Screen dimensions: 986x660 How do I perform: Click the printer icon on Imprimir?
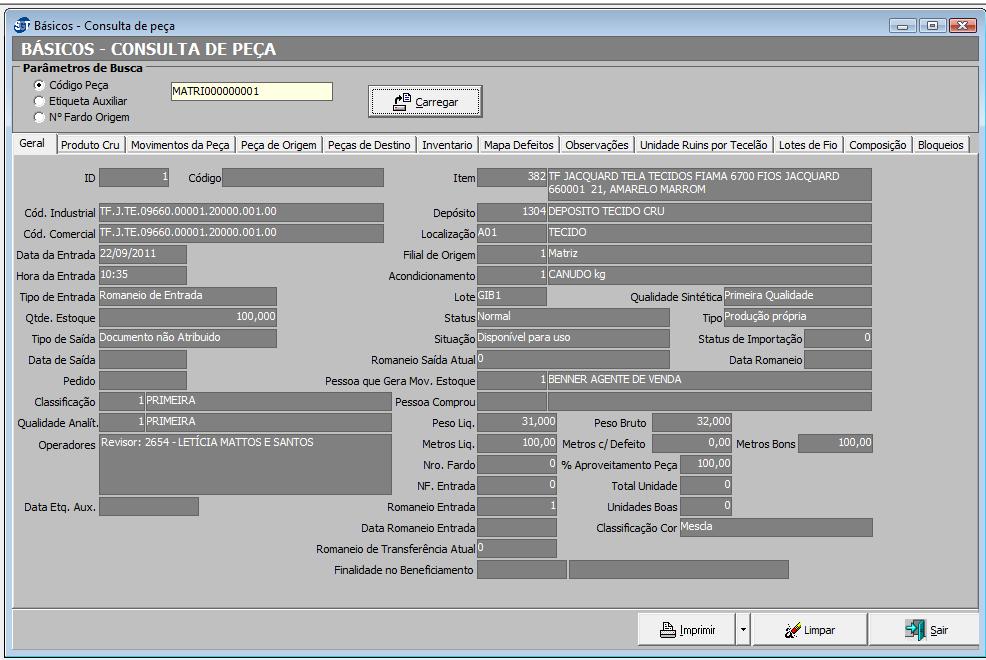pos(668,630)
